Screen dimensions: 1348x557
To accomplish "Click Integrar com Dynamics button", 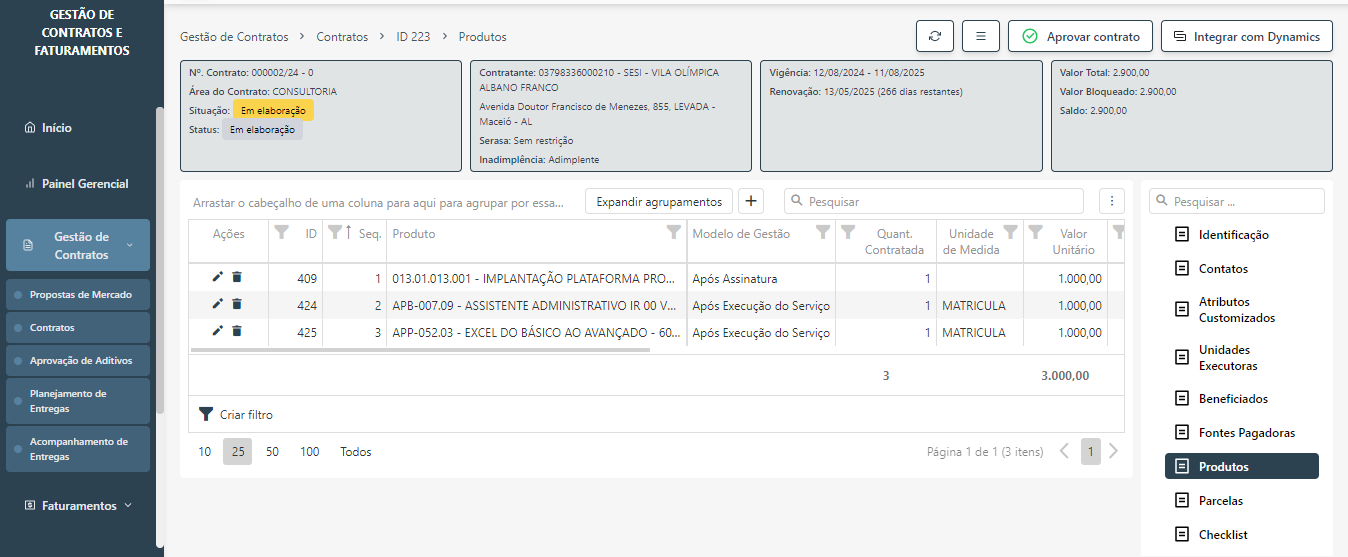I will point(1246,36).
